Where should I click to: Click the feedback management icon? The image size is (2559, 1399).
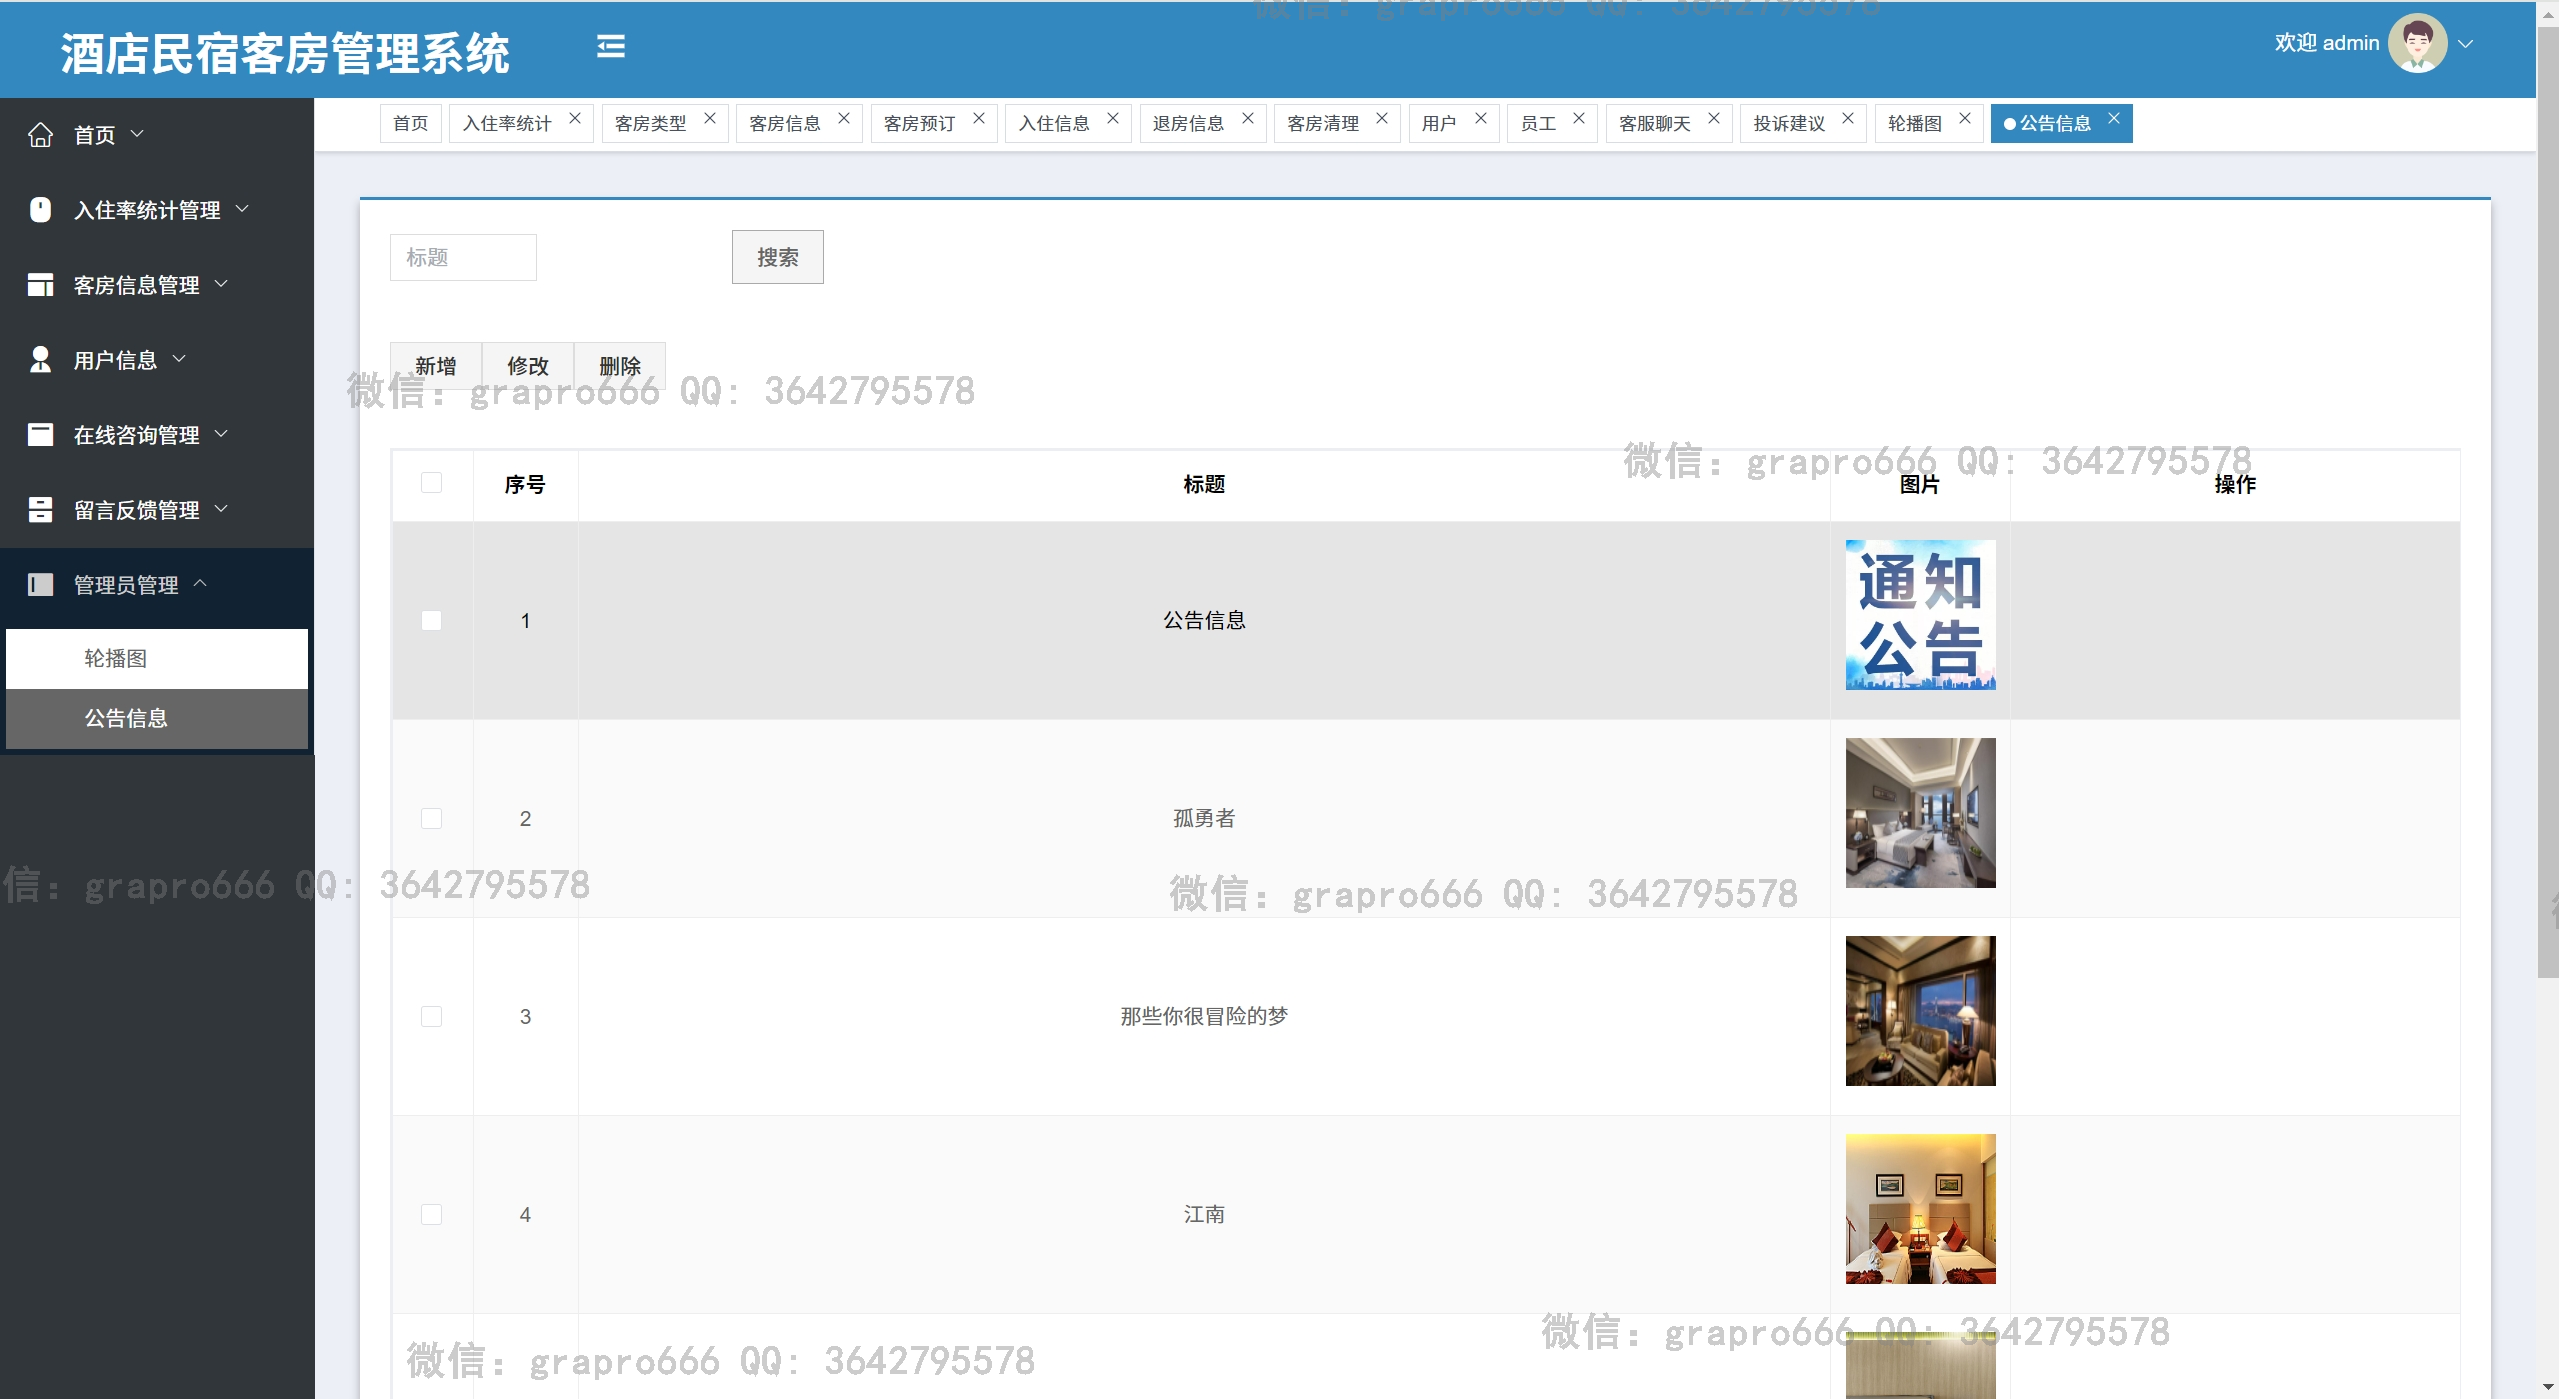(x=40, y=510)
